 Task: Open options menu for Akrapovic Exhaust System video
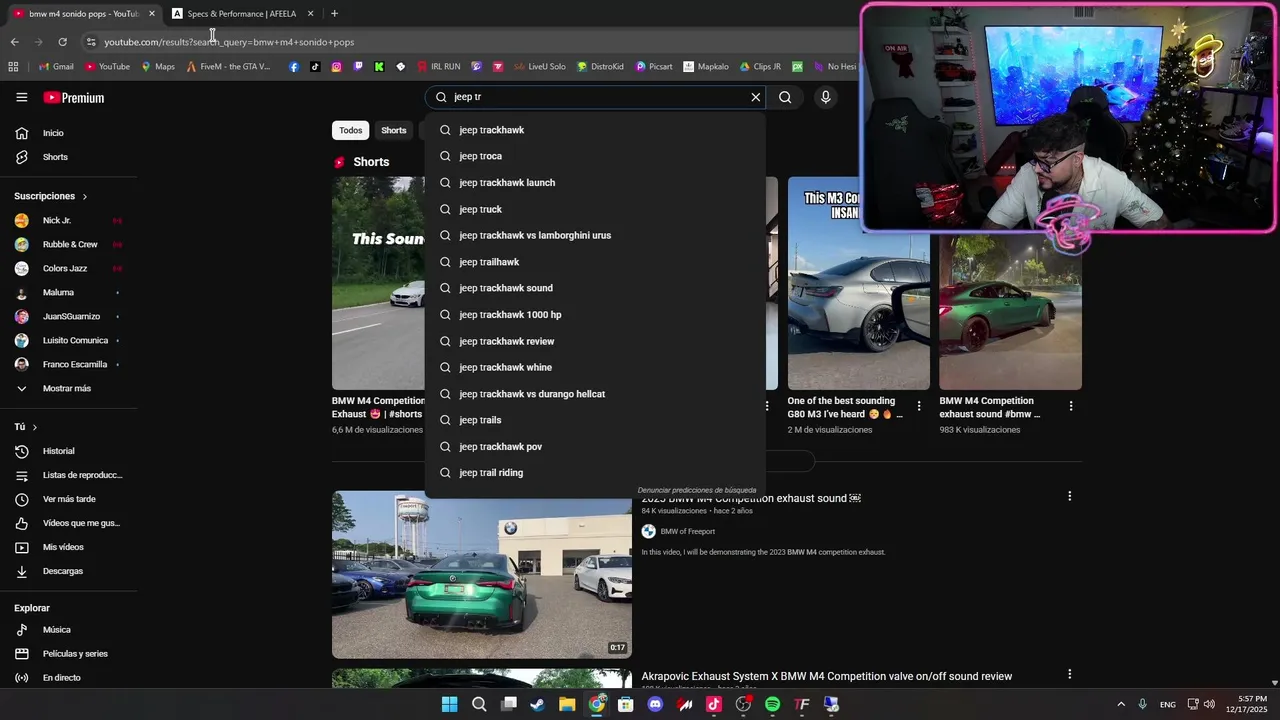click(1069, 675)
